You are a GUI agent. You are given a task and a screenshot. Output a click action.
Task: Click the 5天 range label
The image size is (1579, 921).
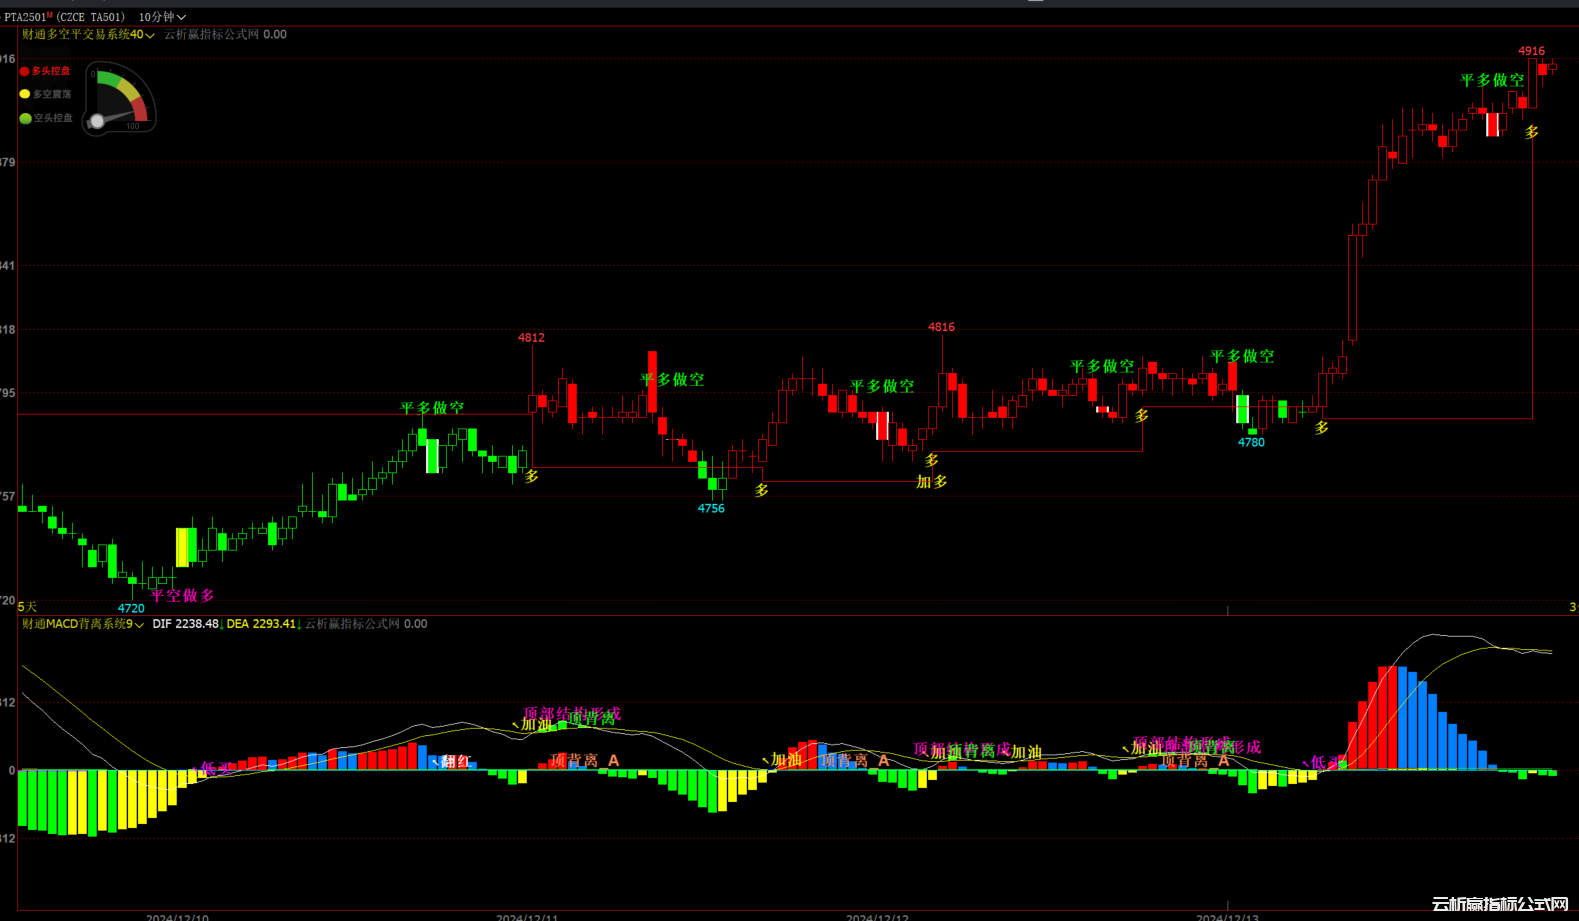point(27,607)
